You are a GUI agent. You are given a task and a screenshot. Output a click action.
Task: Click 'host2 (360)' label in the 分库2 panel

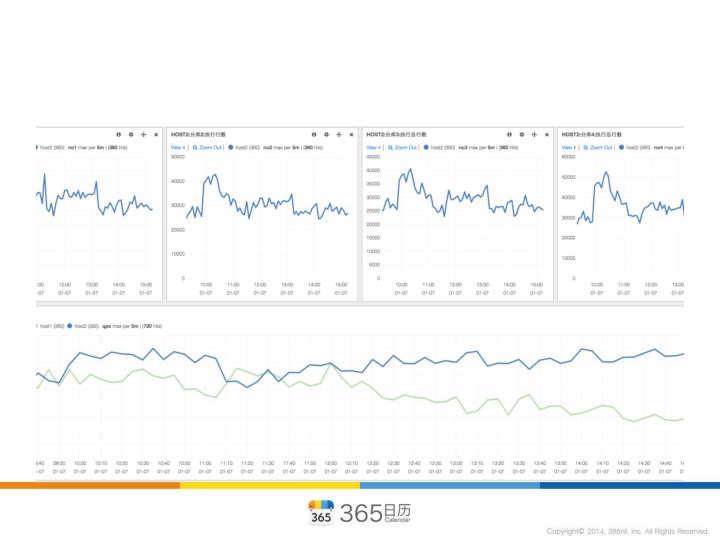pos(248,147)
